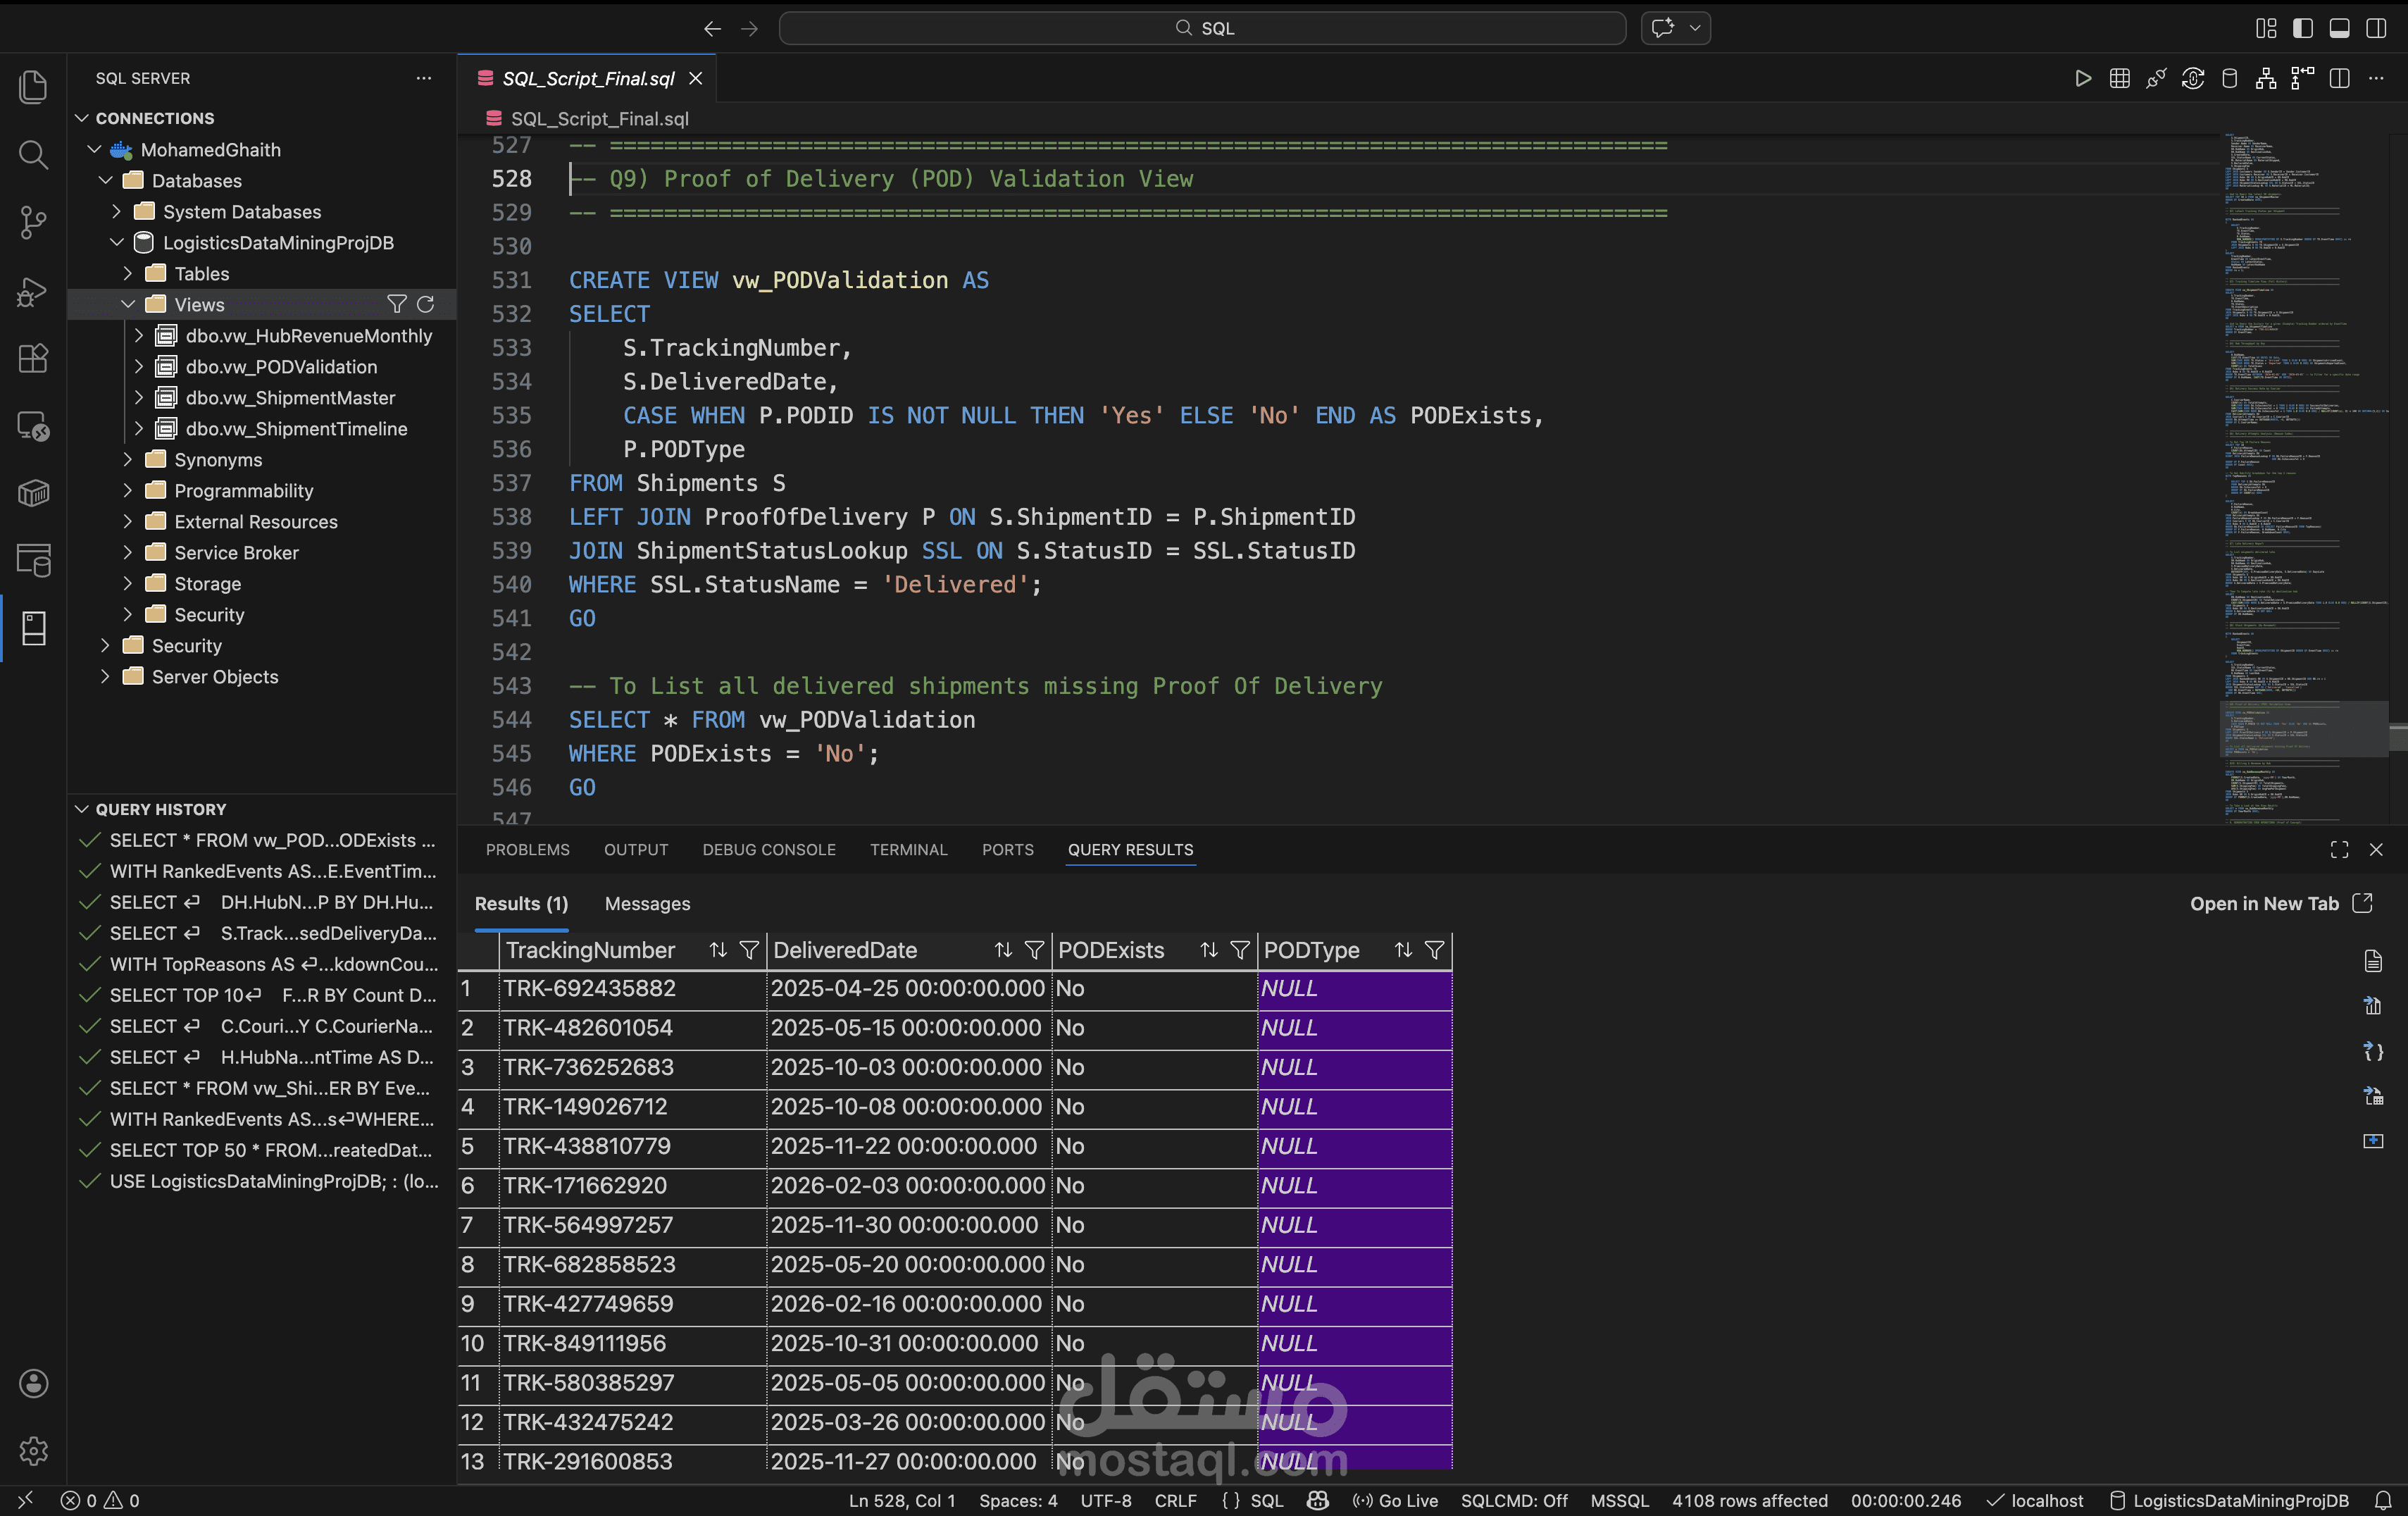Switch results to text view icon

pos(2373,961)
